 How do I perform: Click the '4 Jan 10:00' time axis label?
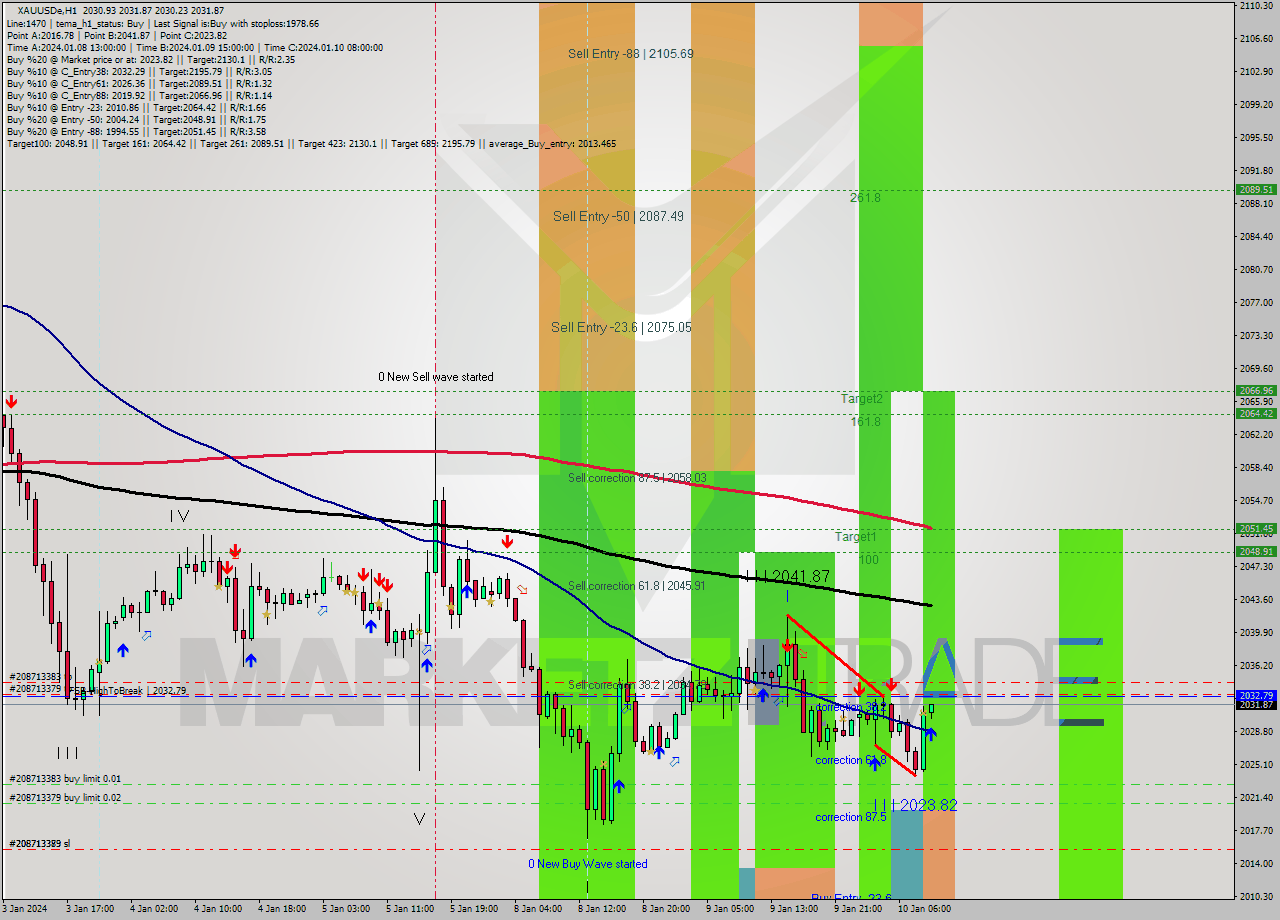(218, 909)
